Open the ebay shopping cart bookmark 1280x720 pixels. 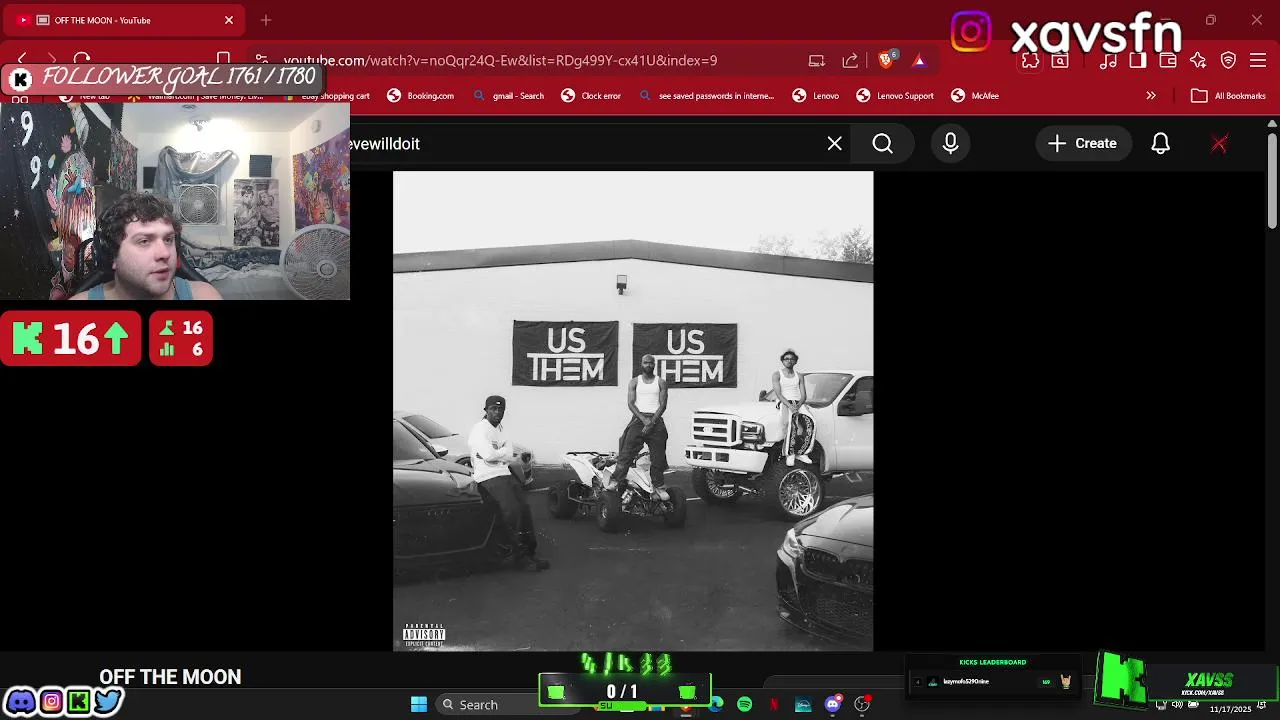coord(327,96)
